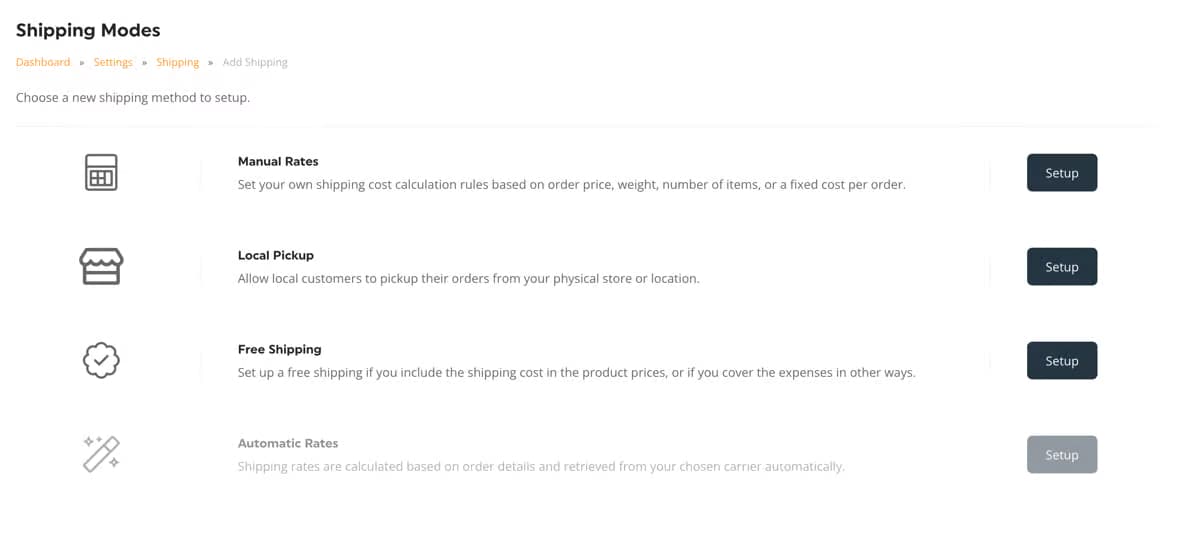Screen dimensions: 1200x534
Task: Click the Free Shipping badge checkmark icon
Action: [x=101, y=360]
